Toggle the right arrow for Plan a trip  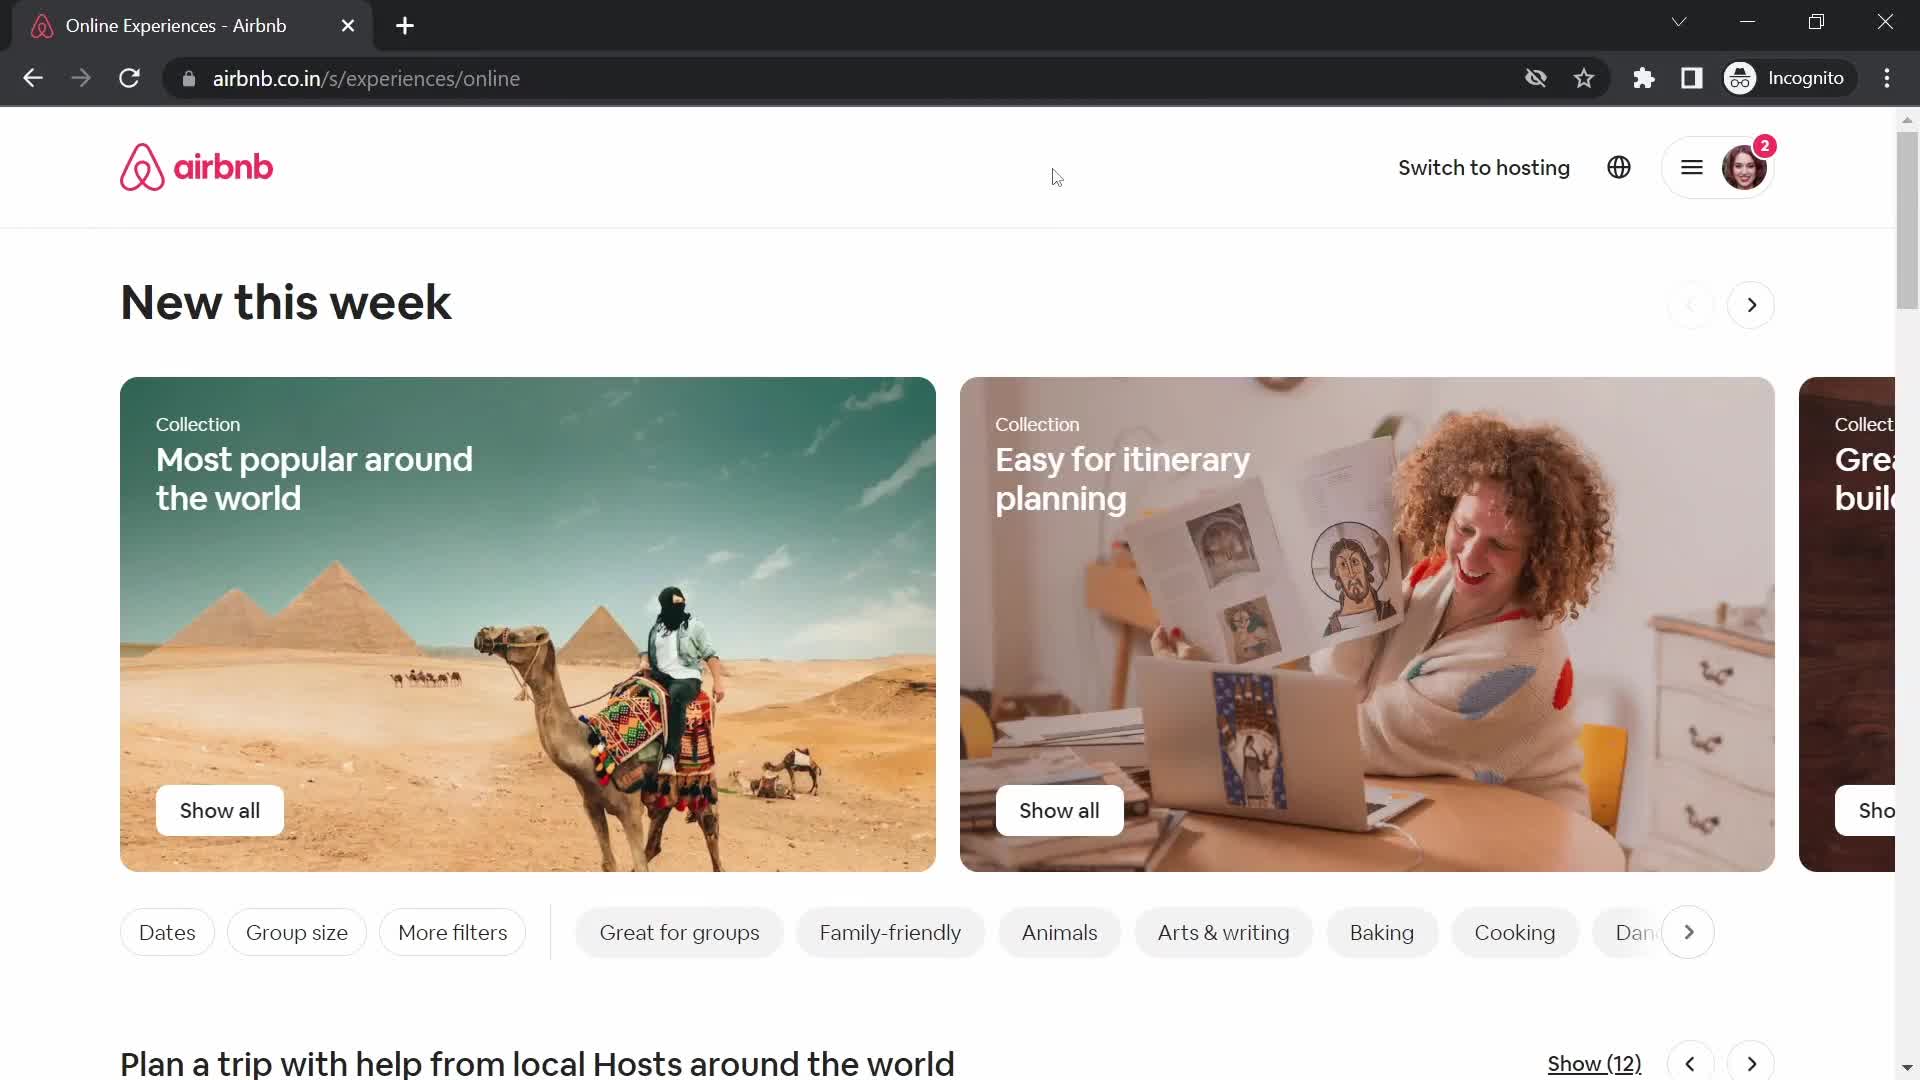[1751, 1063]
